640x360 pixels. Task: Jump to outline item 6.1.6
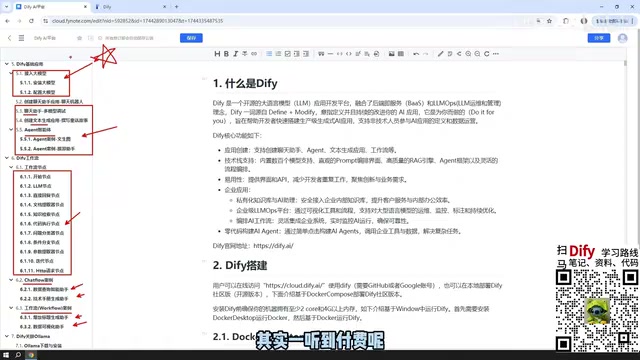[x=40, y=224]
